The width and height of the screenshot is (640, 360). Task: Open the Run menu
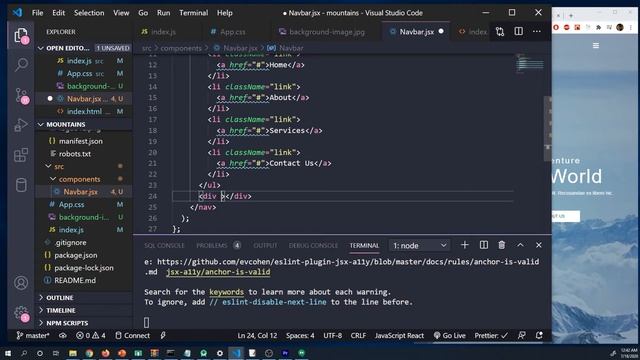163,13
